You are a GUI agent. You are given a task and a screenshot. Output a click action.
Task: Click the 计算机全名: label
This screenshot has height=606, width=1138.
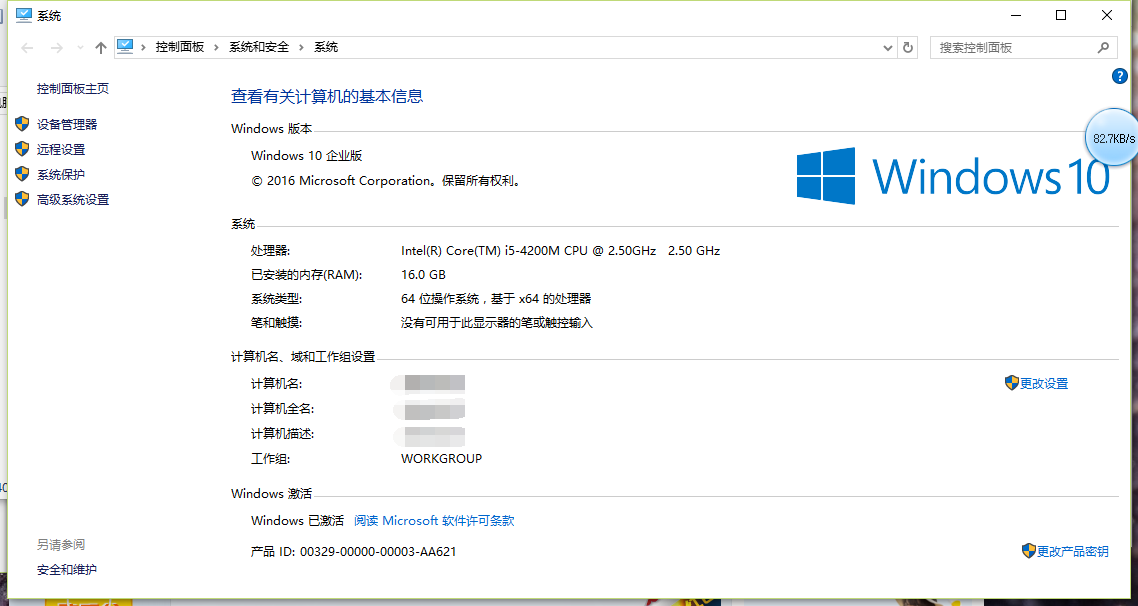coord(282,409)
